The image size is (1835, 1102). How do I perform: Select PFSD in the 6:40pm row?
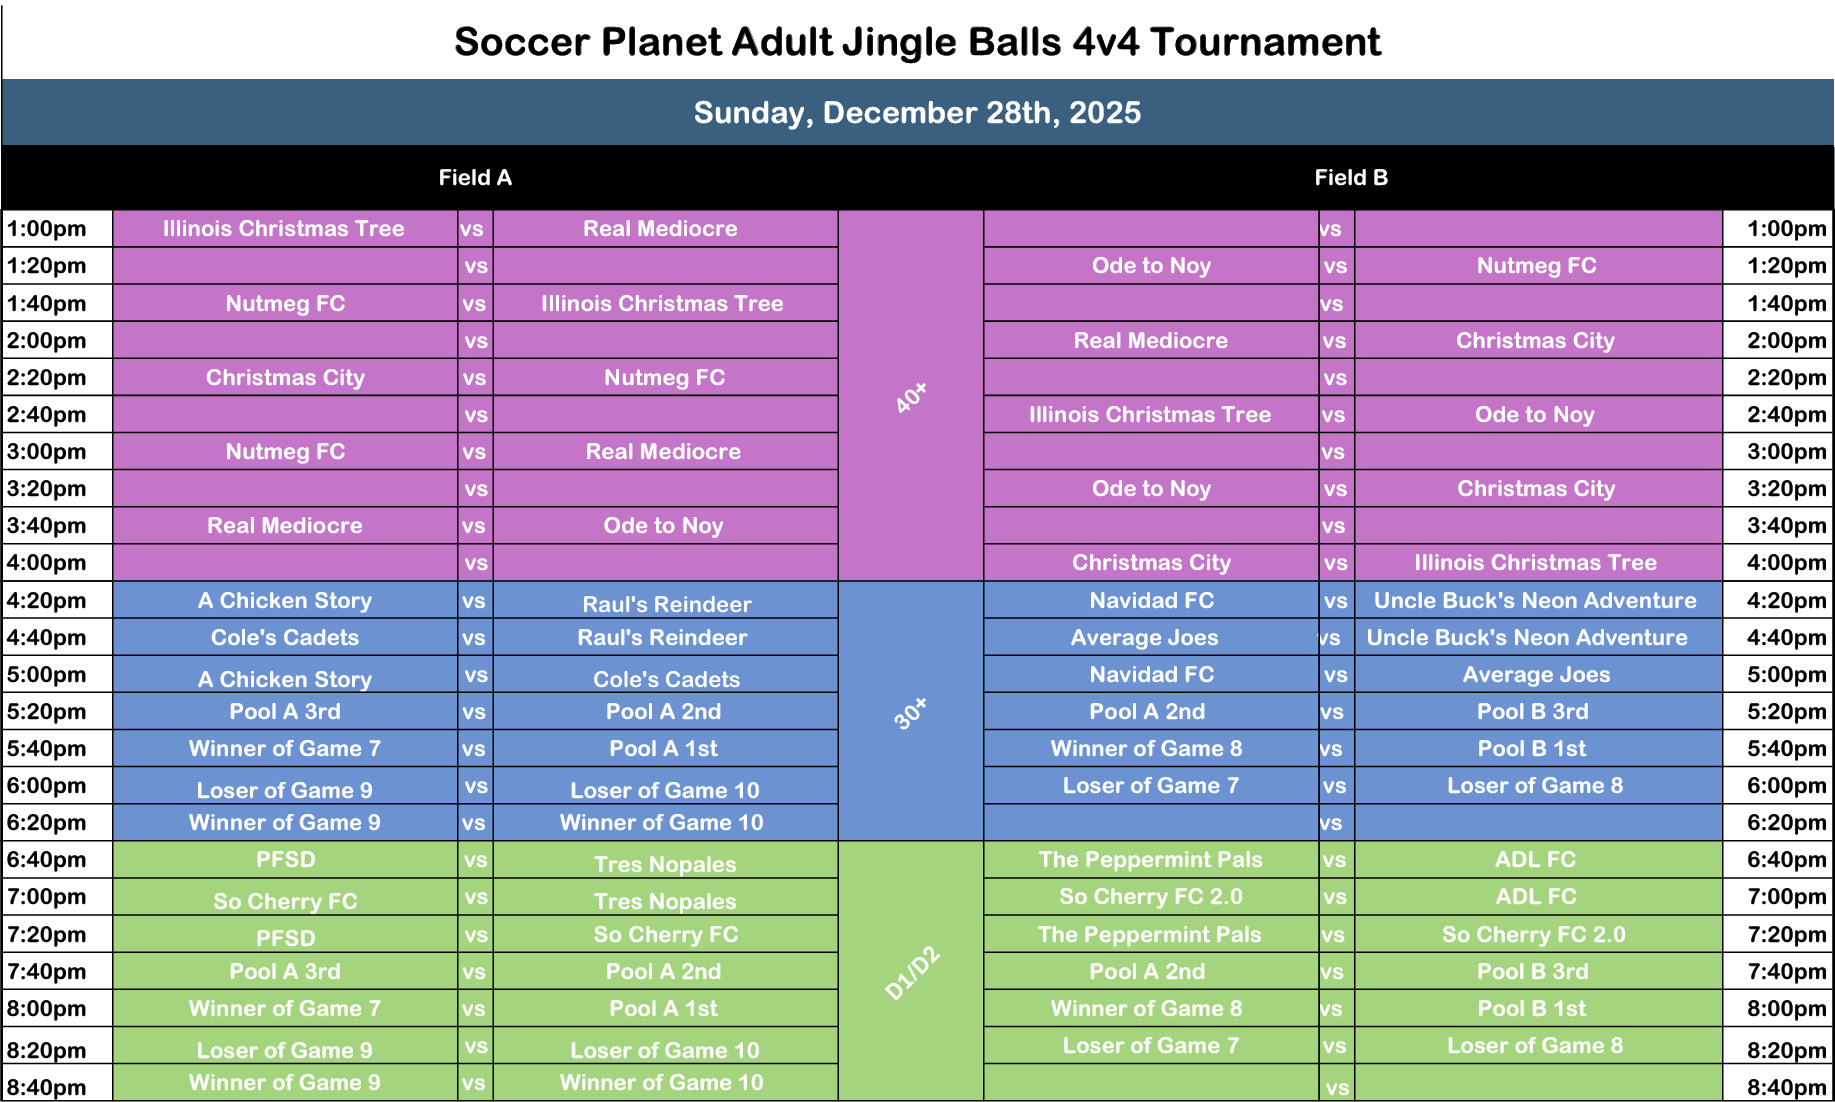[x=285, y=860]
